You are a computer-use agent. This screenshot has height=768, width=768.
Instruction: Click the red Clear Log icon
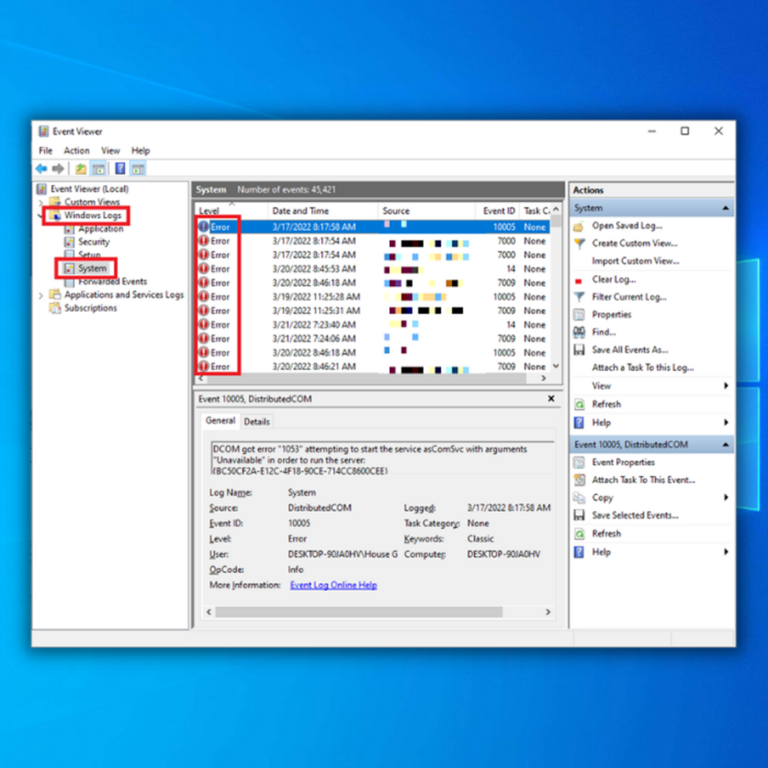tap(578, 281)
